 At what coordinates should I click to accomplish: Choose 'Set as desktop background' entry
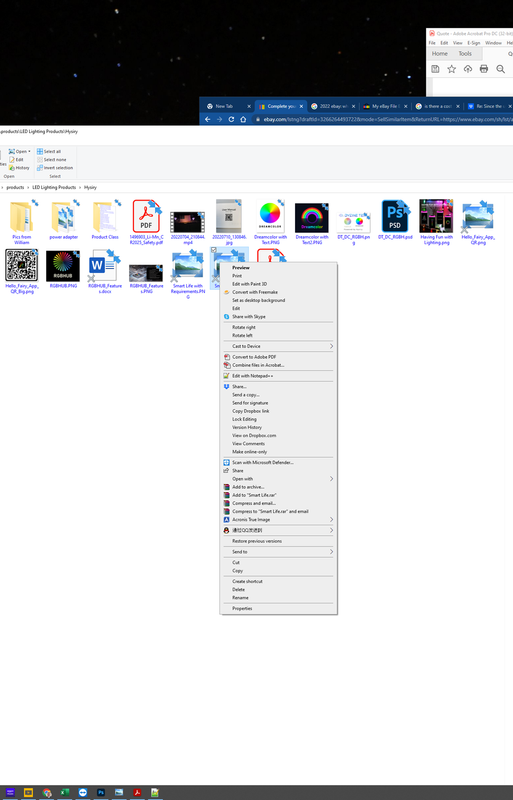click(279, 300)
